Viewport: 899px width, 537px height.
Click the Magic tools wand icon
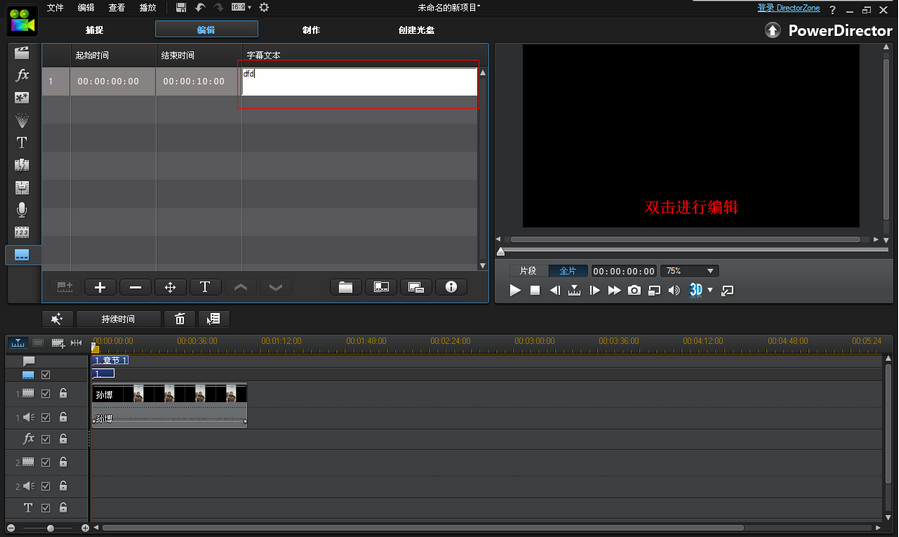click(57, 319)
